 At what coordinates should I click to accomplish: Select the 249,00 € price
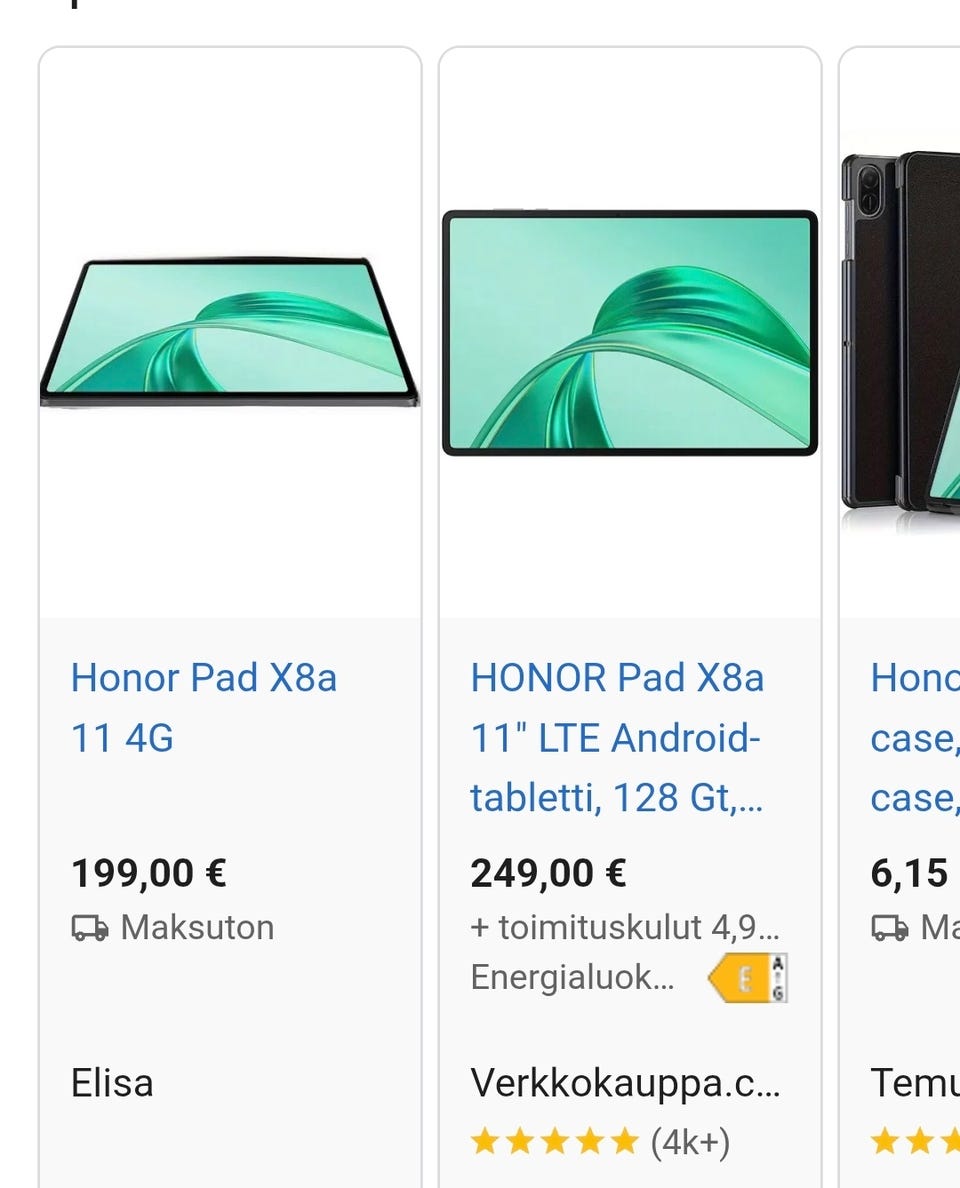(x=548, y=873)
